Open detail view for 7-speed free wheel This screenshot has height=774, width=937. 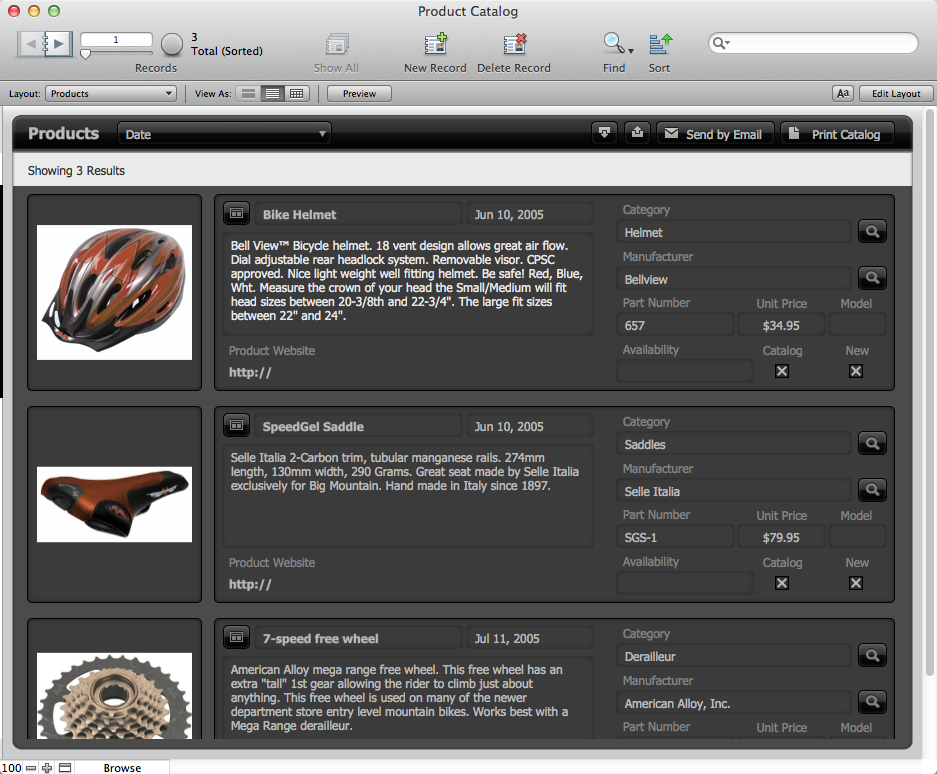coord(237,638)
